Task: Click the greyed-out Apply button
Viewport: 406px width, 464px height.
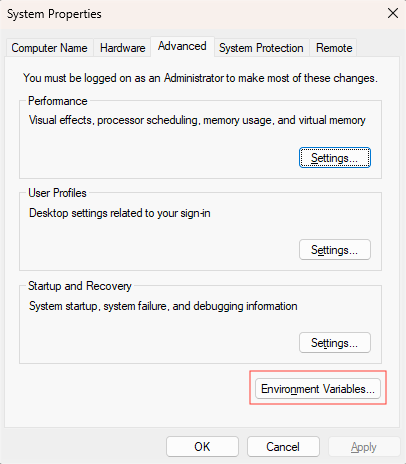Action: click(364, 447)
